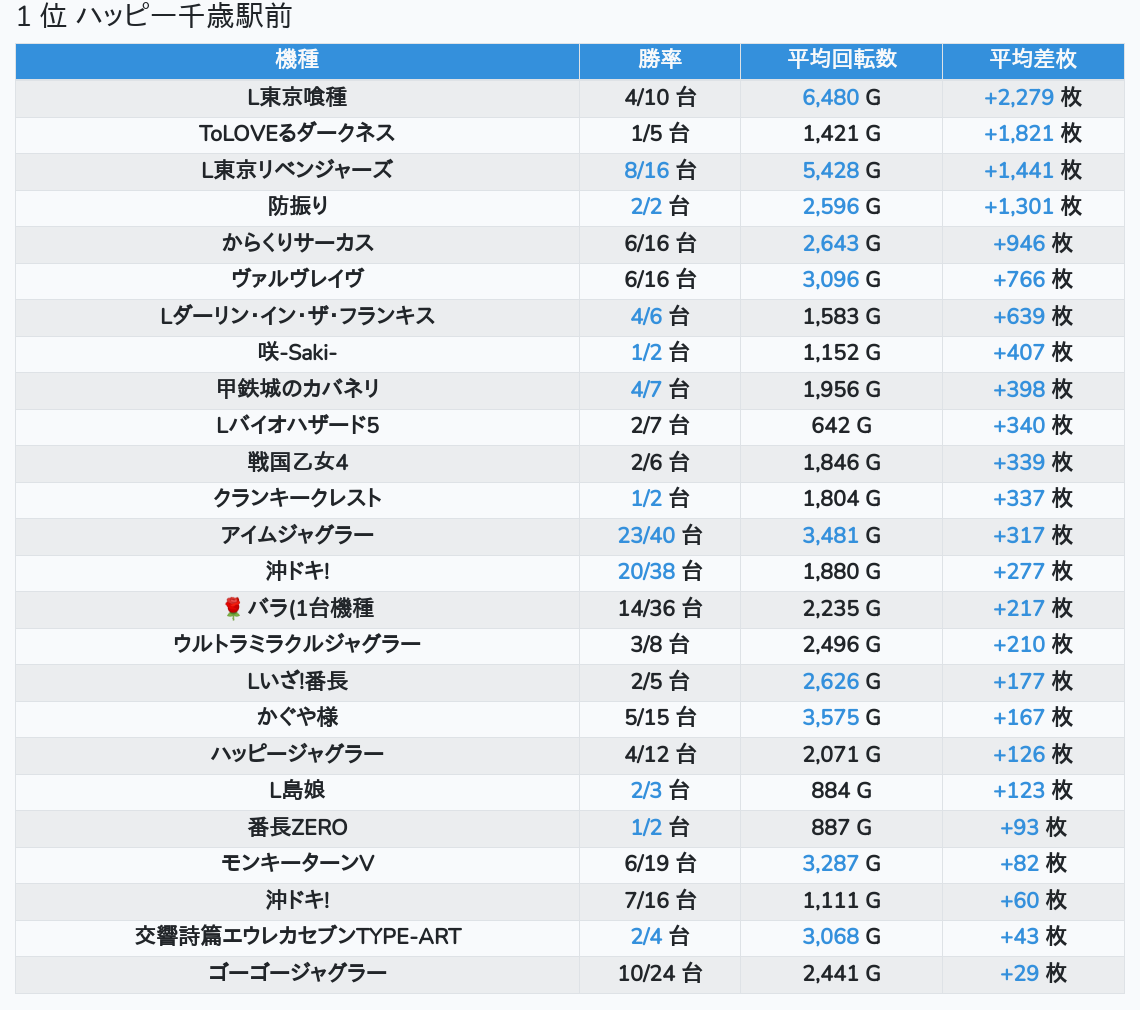
Task: Click the 'かぐや様' row name
Action: (297, 718)
